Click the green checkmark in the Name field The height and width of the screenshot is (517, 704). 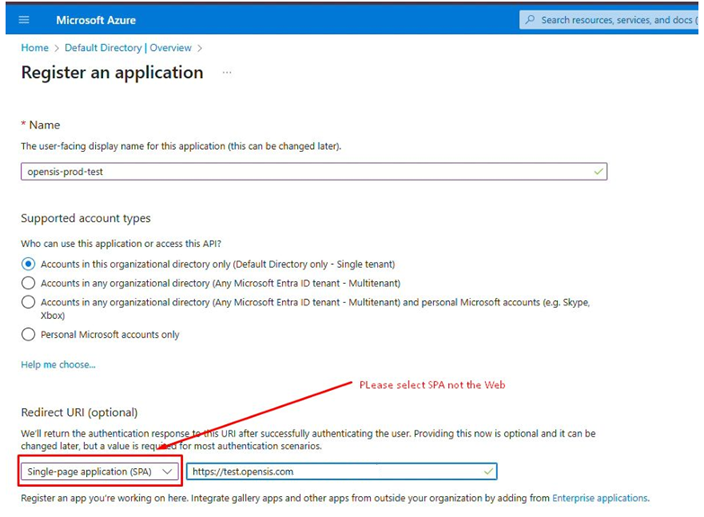(x=598, y=171)
